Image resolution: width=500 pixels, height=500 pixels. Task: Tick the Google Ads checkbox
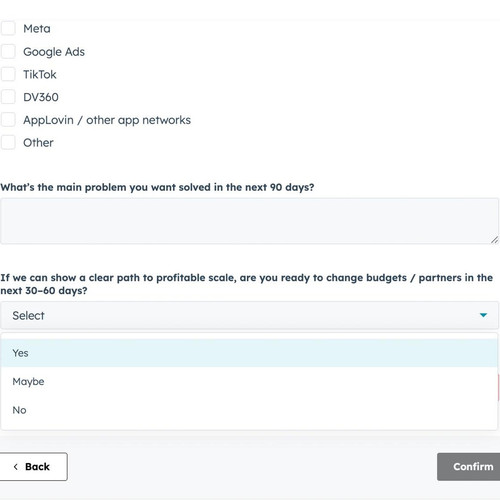(8, 51)
